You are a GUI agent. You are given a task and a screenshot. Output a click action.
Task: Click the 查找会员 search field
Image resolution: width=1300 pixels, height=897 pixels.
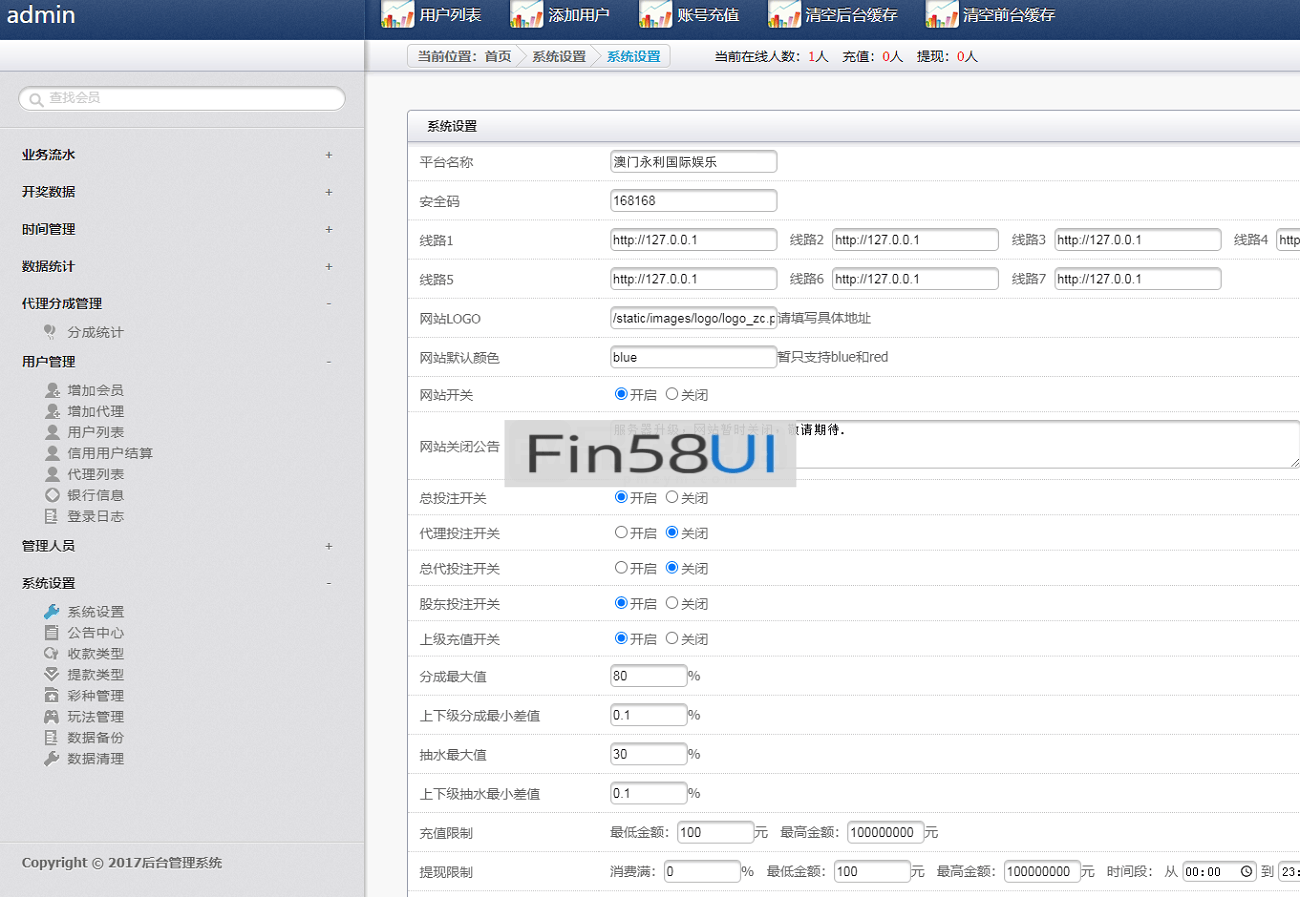(x=190, y=98)
